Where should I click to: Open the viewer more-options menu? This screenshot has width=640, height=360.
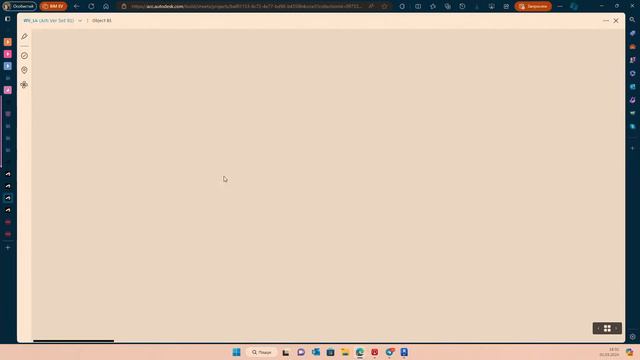(x=606, y=20)
